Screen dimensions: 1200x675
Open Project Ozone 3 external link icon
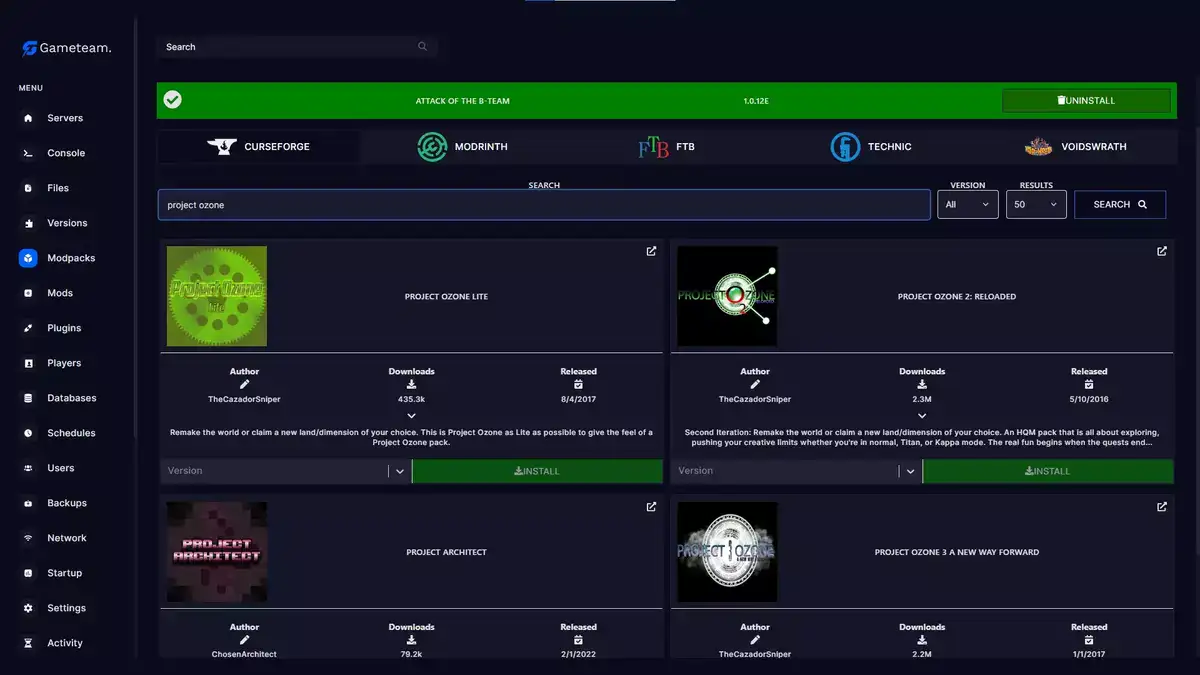pos(1162,507)
